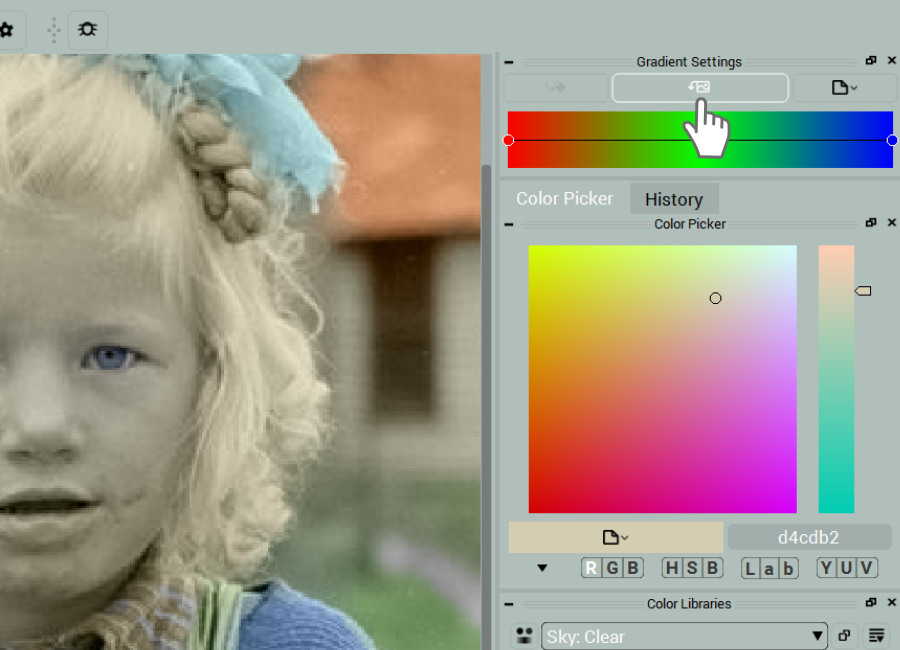Screen dimensions: 900x650
Task: Open the bug report icon
Action: click(88, 29)
